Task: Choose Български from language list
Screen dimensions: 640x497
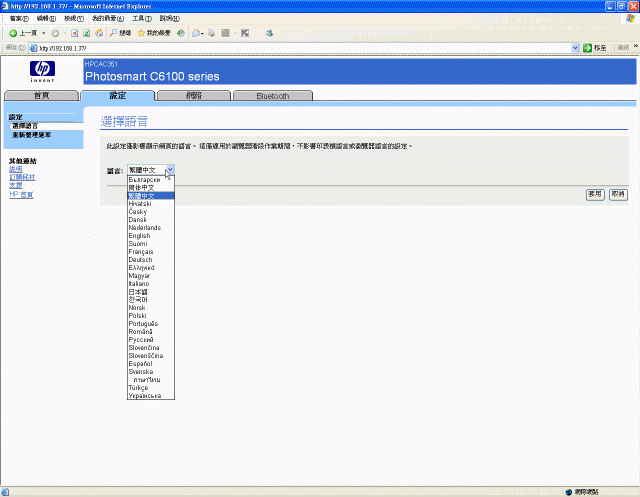Action: click(151, 180)
